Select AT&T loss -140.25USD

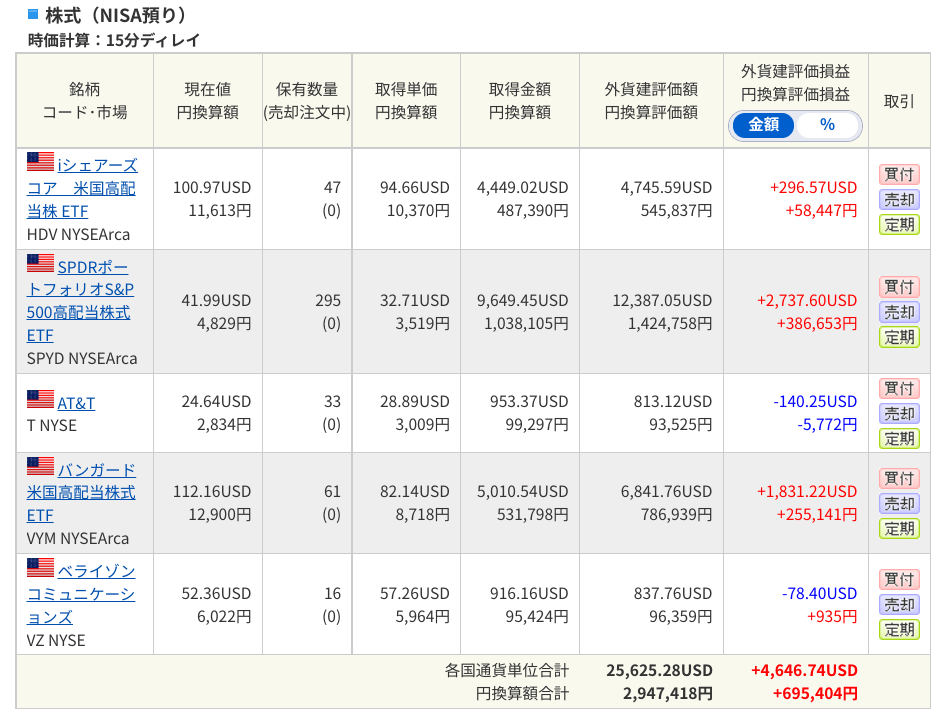tap(815, 401)
